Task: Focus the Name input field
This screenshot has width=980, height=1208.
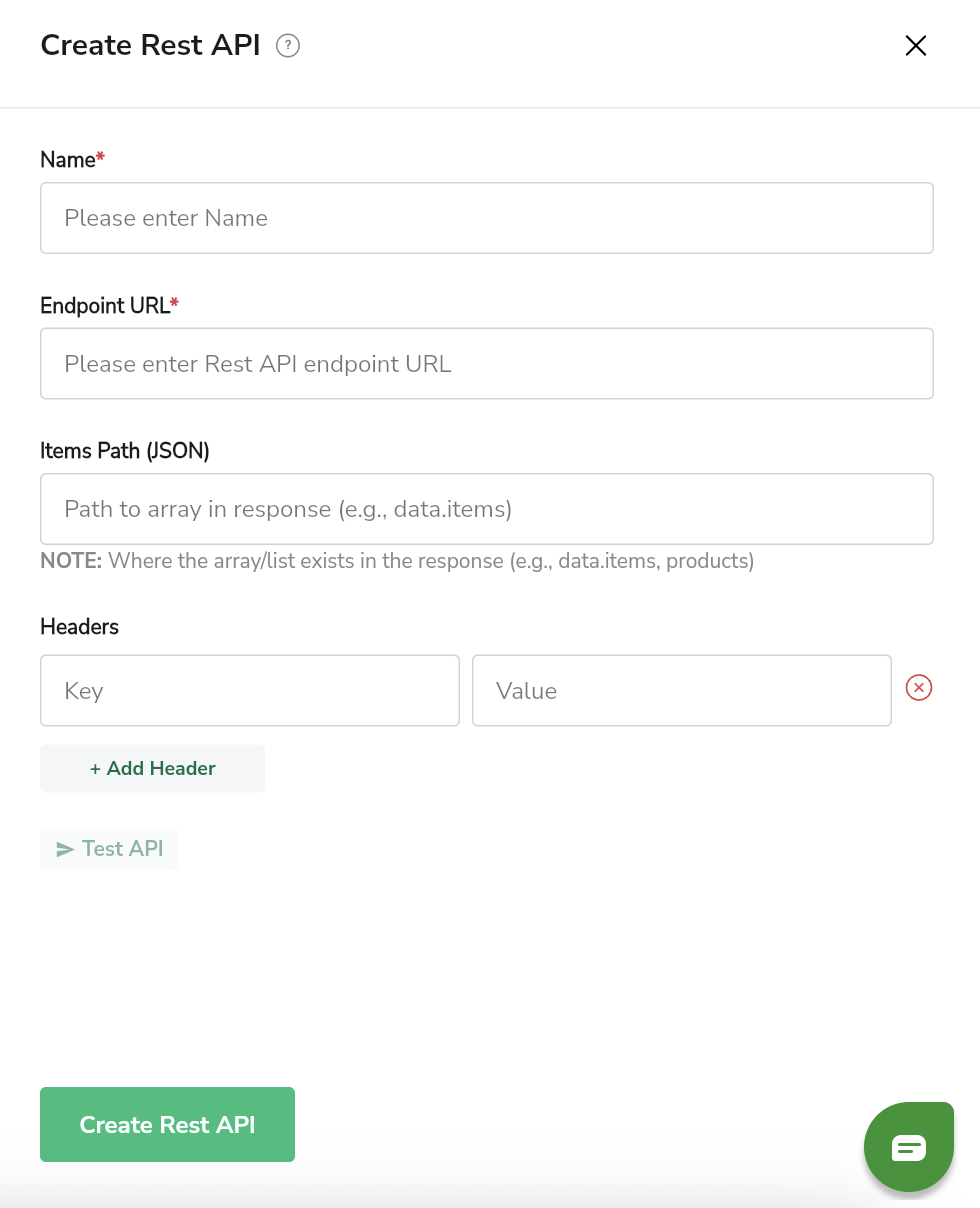Action: (x=486, y=218)
